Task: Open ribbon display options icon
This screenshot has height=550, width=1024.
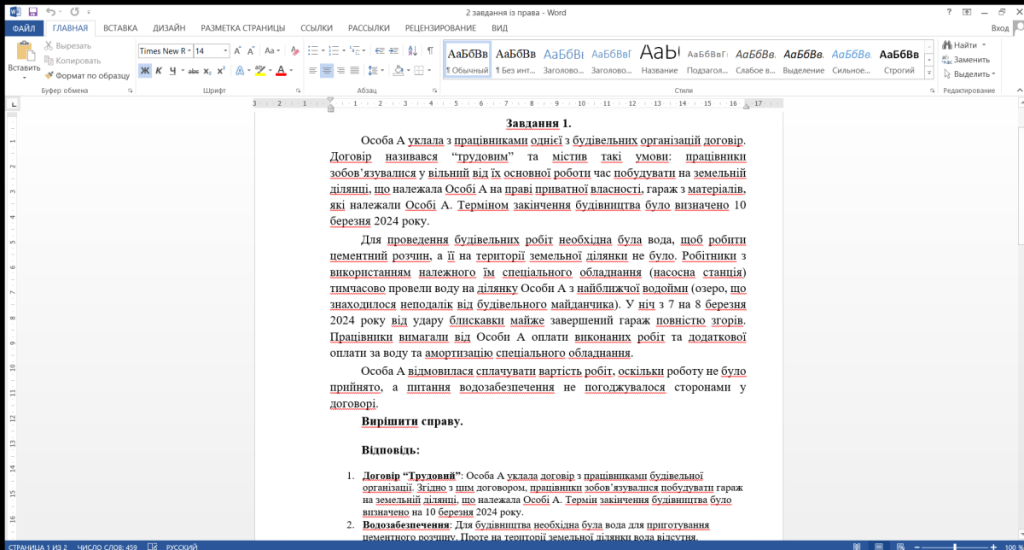Action: 967,12
